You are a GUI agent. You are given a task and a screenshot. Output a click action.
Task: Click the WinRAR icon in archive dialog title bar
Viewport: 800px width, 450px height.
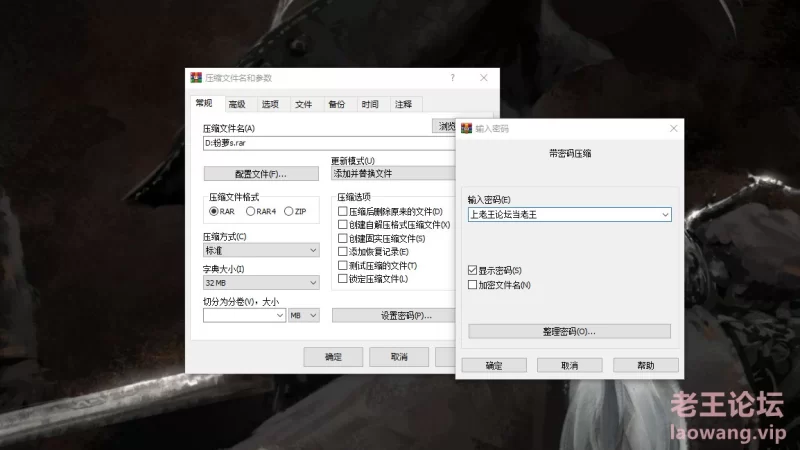point(196,78)
